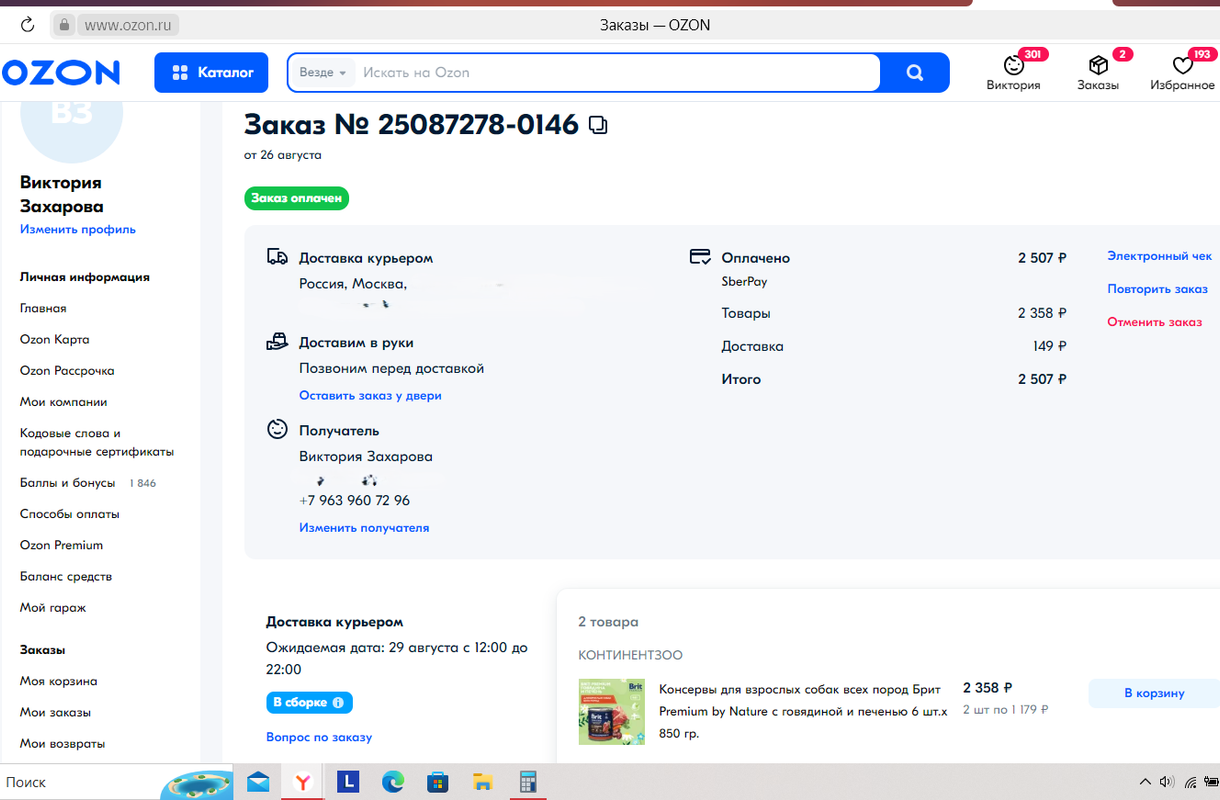
Task: Click the lock icon in the address bar
Action: tap(63, 25)
